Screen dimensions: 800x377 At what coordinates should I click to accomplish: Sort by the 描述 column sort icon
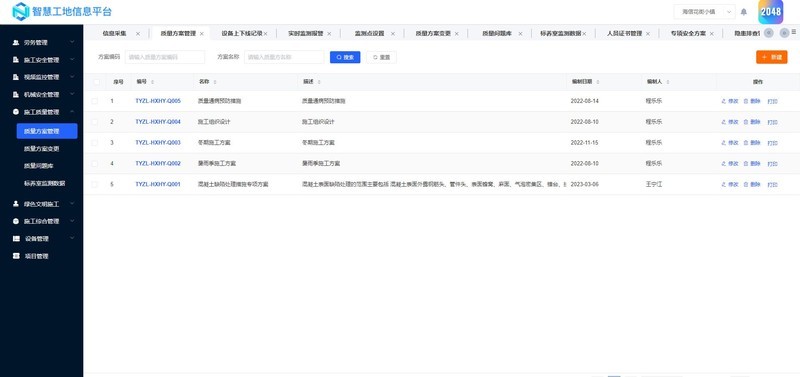(318, 82)
